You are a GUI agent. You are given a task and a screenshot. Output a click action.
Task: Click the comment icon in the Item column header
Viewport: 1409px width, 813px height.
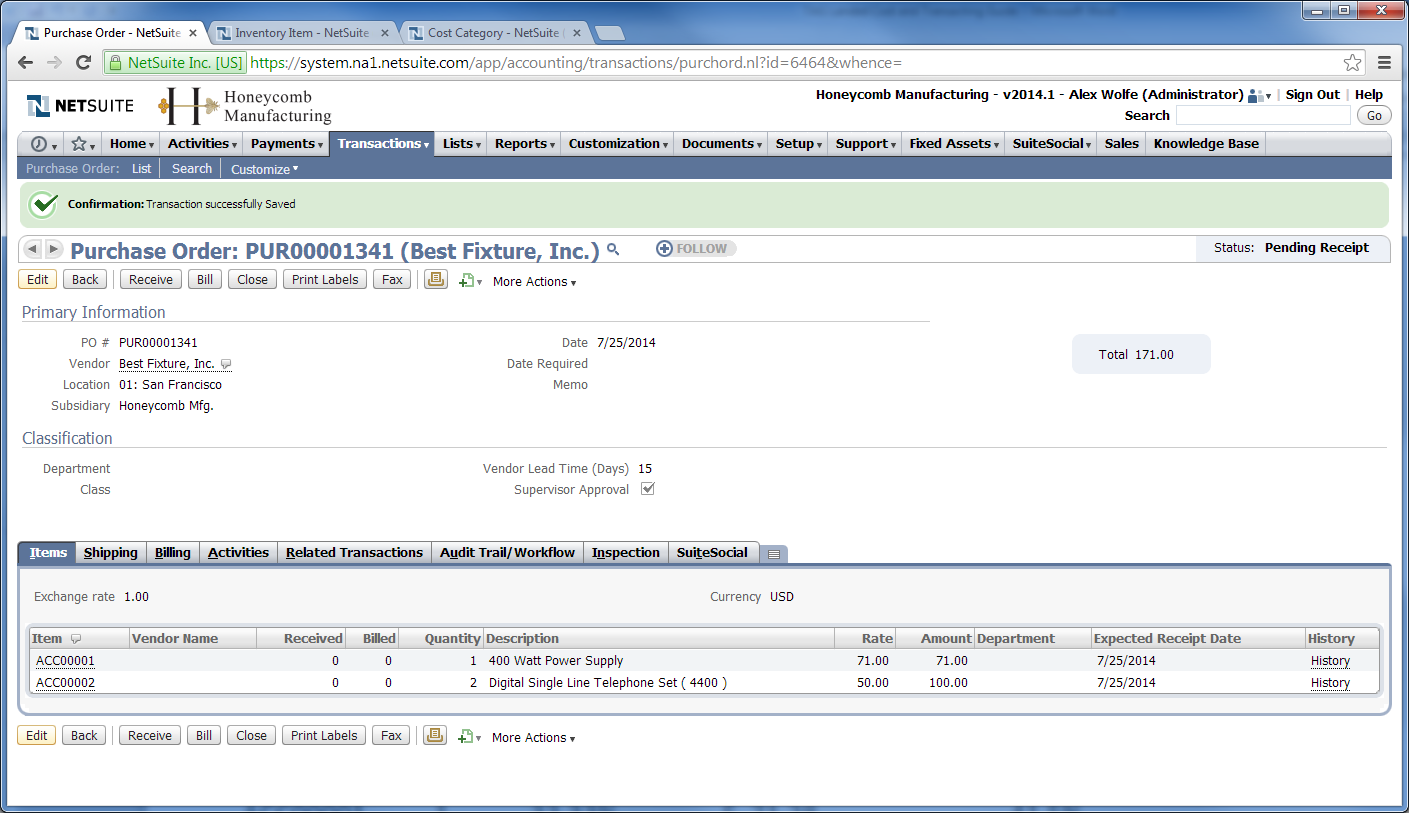76,639
